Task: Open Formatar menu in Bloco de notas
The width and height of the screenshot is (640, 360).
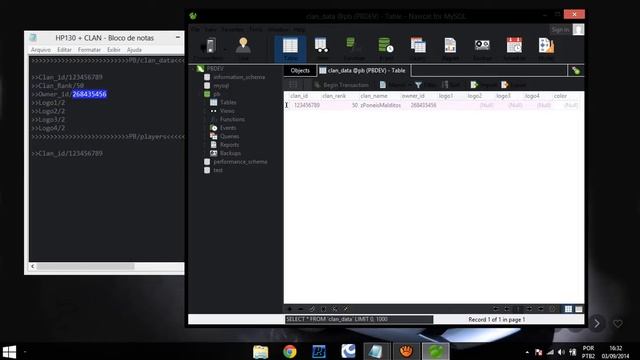Action: [89, 50]
